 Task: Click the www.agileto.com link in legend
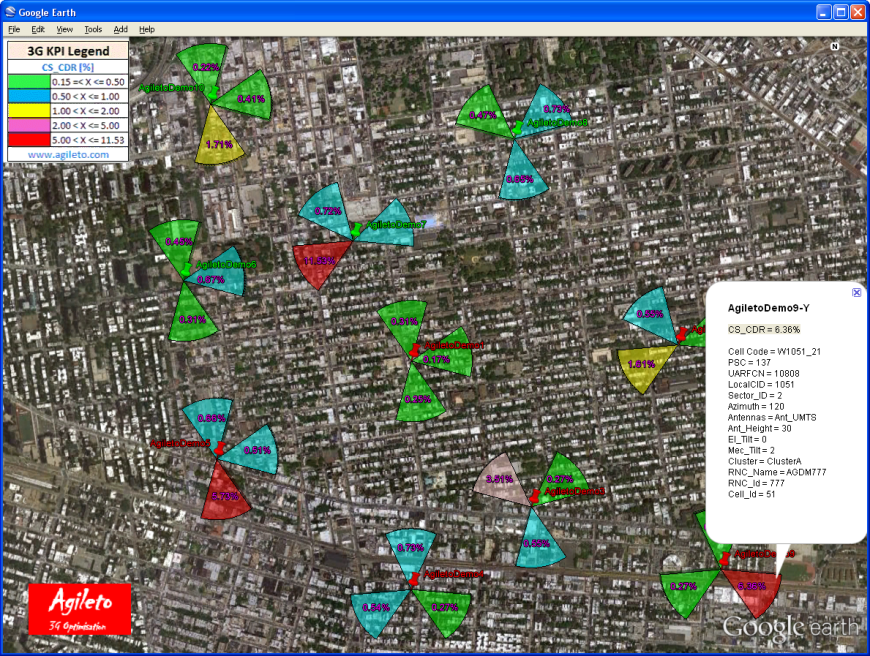tap(68, 155)
